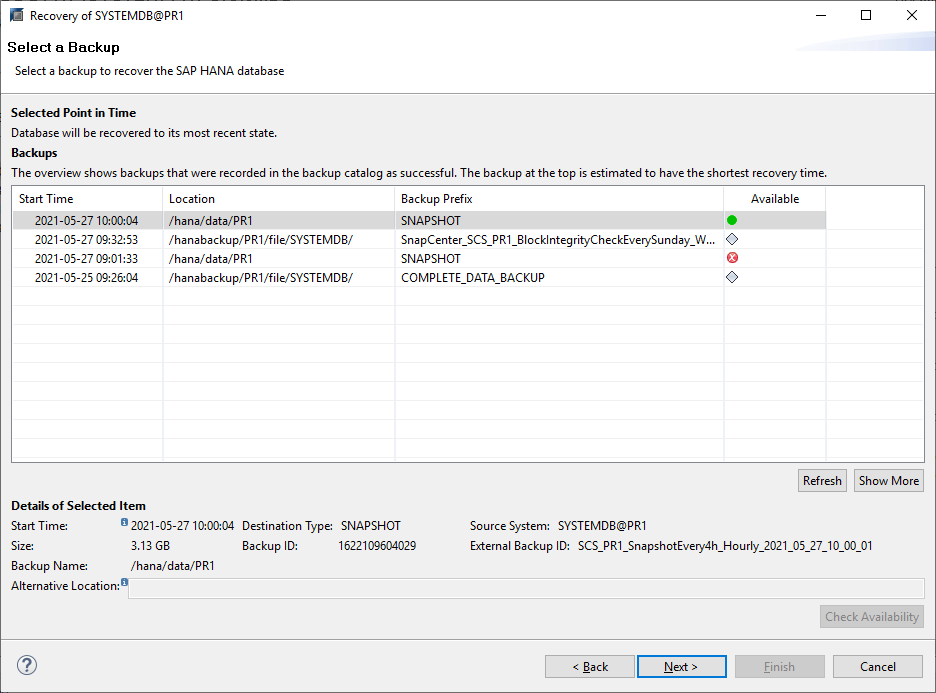Screen dimensions: 936x693
Task: Click info icon beside Alternative Location
Action: (x=124, y=582)
